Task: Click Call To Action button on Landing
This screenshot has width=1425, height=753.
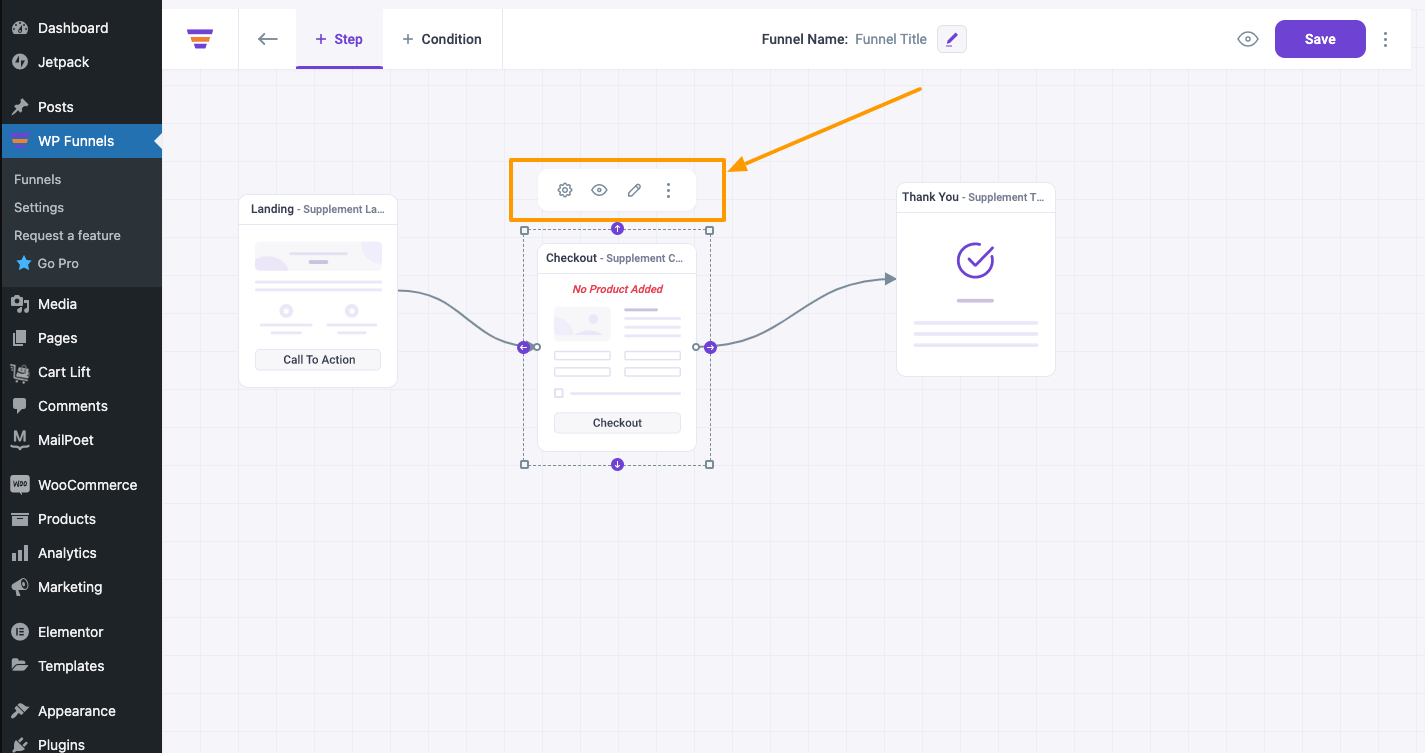Action: click(x=318, y=360)
